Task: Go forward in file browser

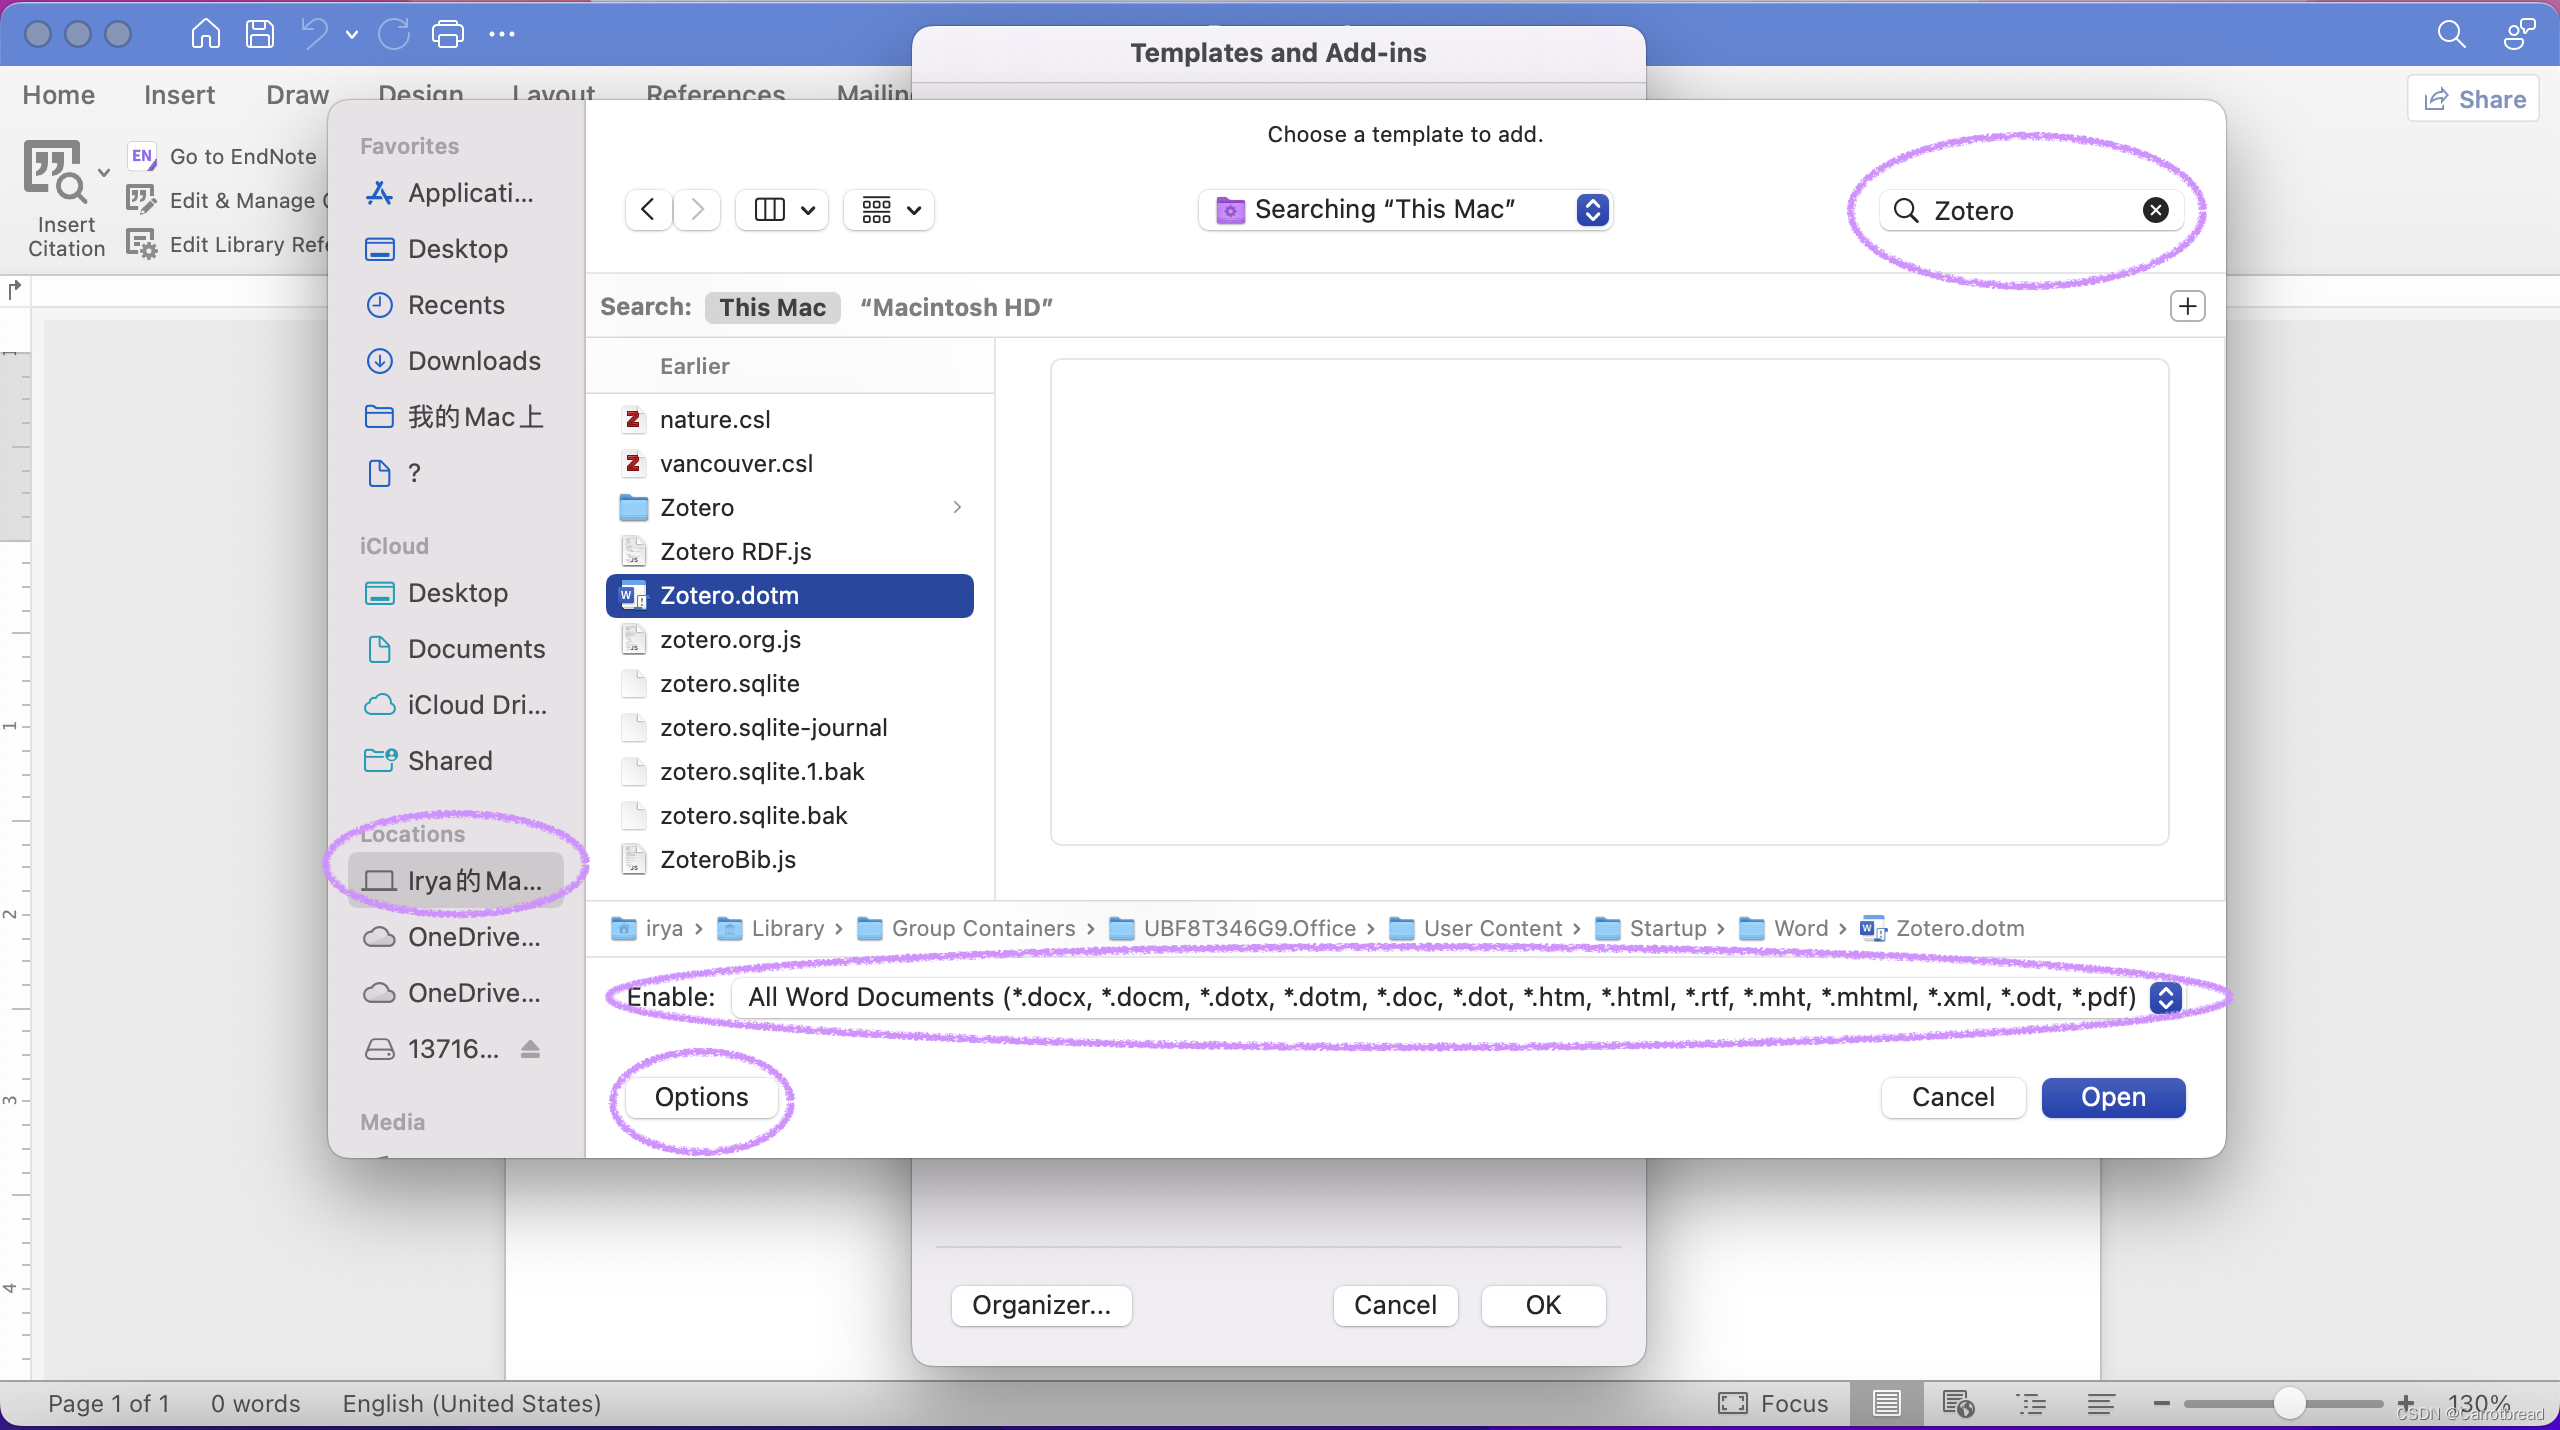Action: click(697, 210)
